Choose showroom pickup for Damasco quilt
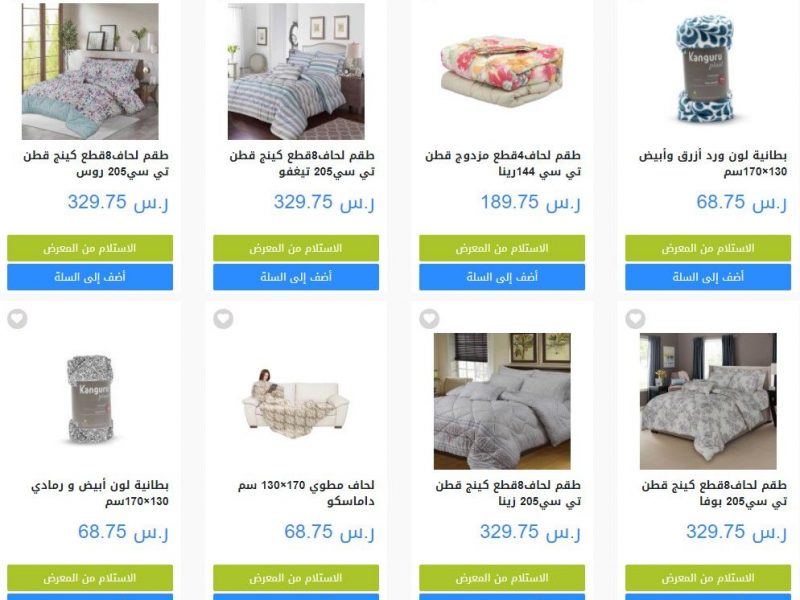800x600 pixels. (x=296, y=578)
